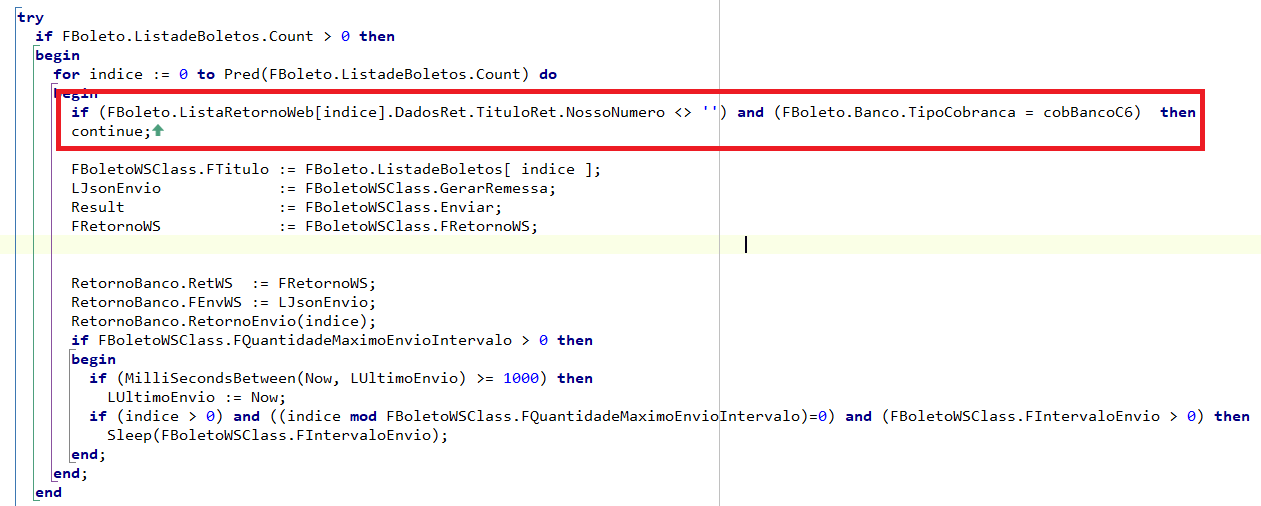Click the 'mod' operator keyword
The height and width of the screenshot is (506, 1261).
coord(364,416)
